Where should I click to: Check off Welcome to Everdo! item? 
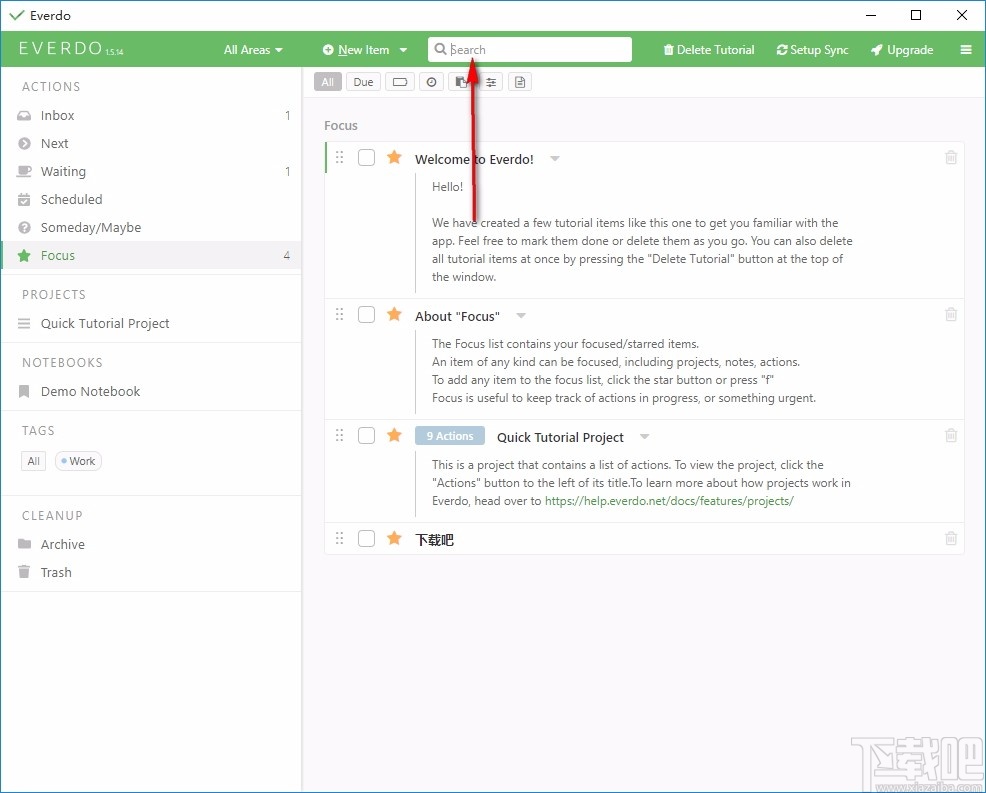click(x=367, y=157)
